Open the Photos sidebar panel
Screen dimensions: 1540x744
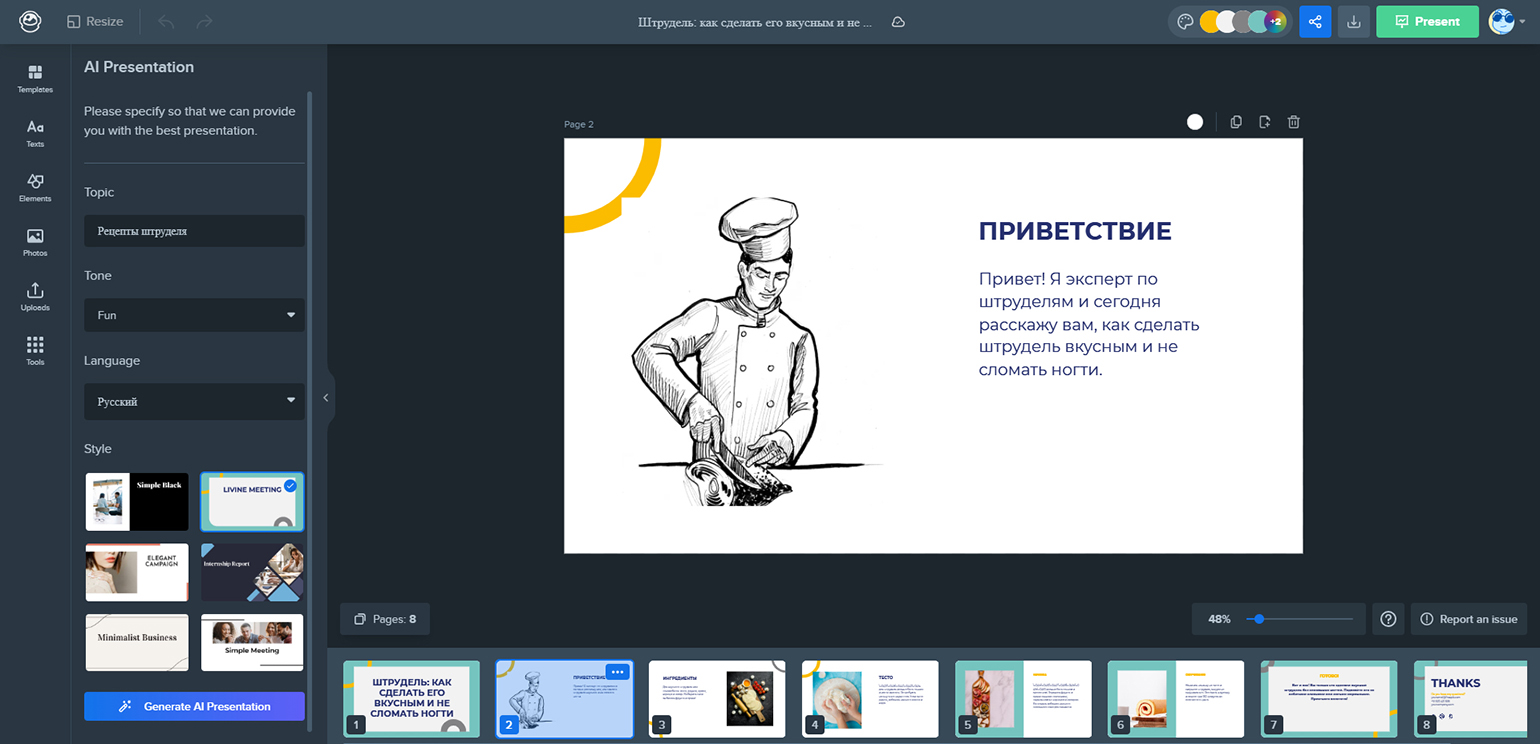(35, 242)
